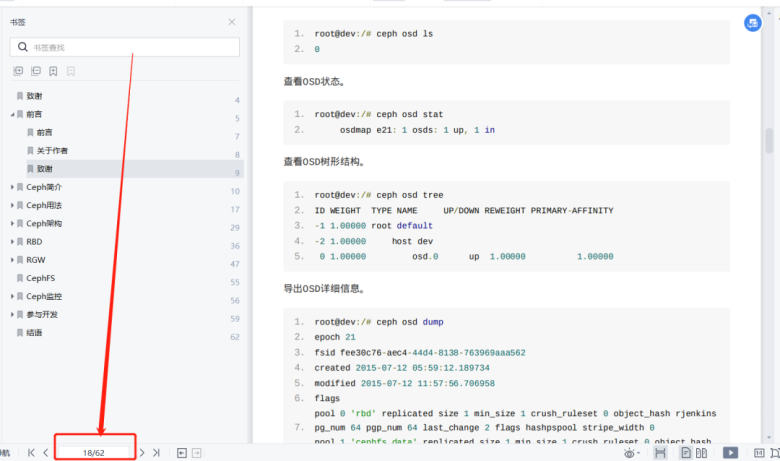Click the code line 'ceph osd stat'
780x461 pixels.
(379, 114)
